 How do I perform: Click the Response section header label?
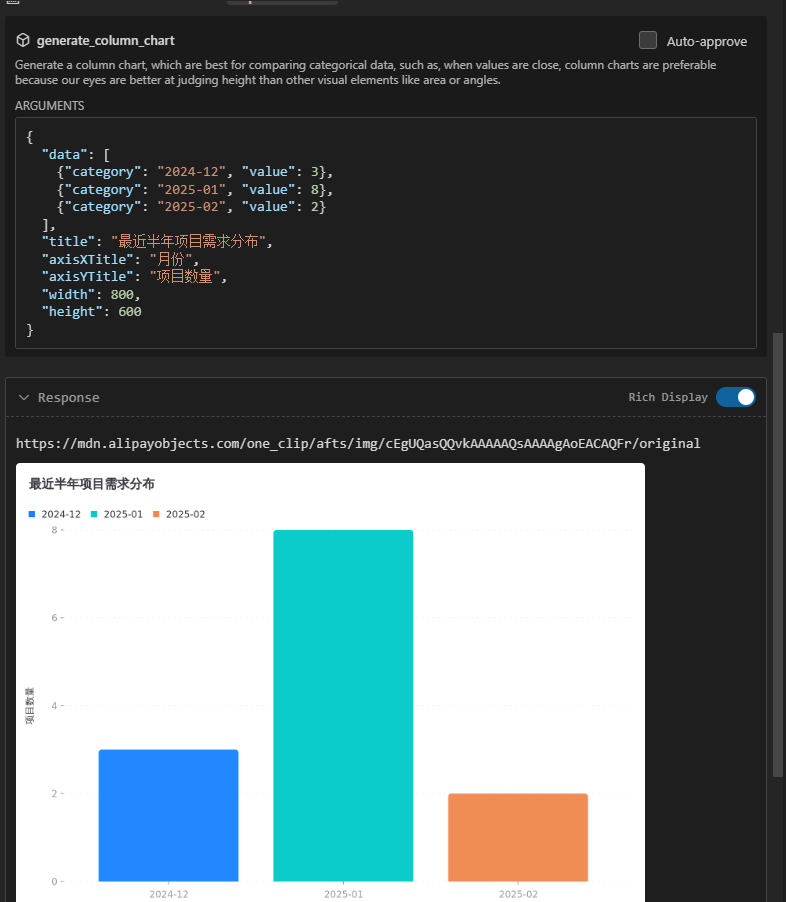click(x=68, y=397)
